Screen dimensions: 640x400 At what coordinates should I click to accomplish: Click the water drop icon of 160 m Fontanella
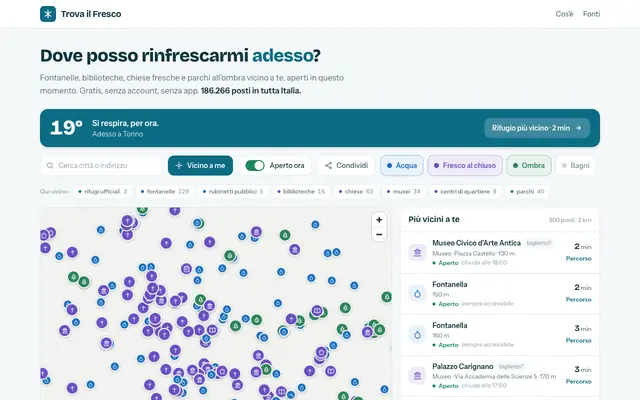point(417,335)
